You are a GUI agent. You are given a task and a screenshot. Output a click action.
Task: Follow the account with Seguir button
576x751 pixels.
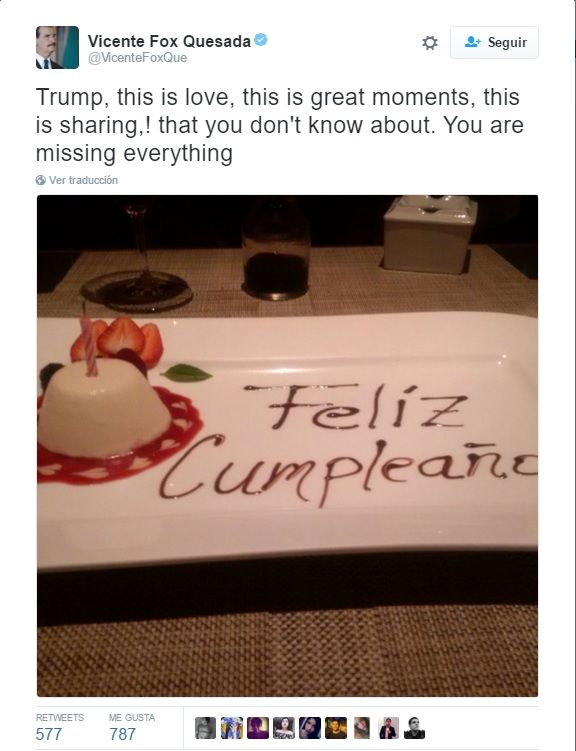[494, 43]
